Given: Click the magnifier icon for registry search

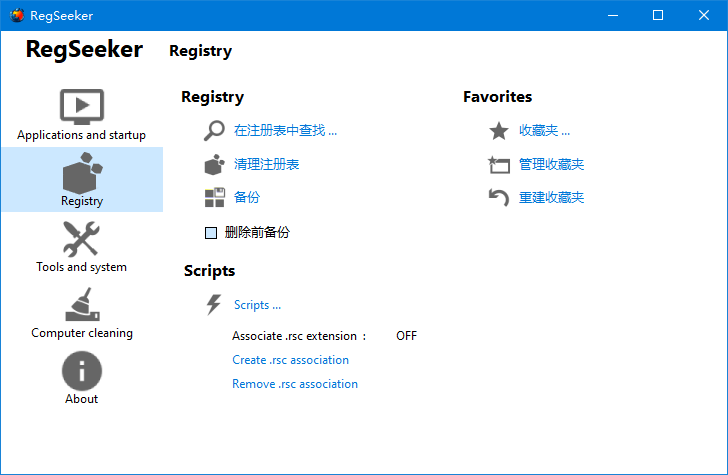Looking at the screenshot, I should (214, 130).
